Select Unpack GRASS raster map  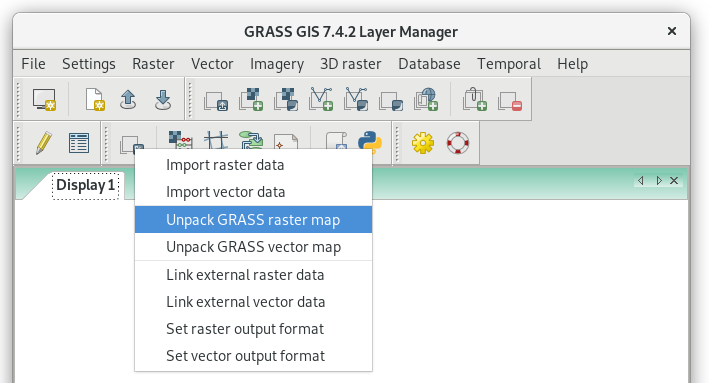[x=253, y=220]
